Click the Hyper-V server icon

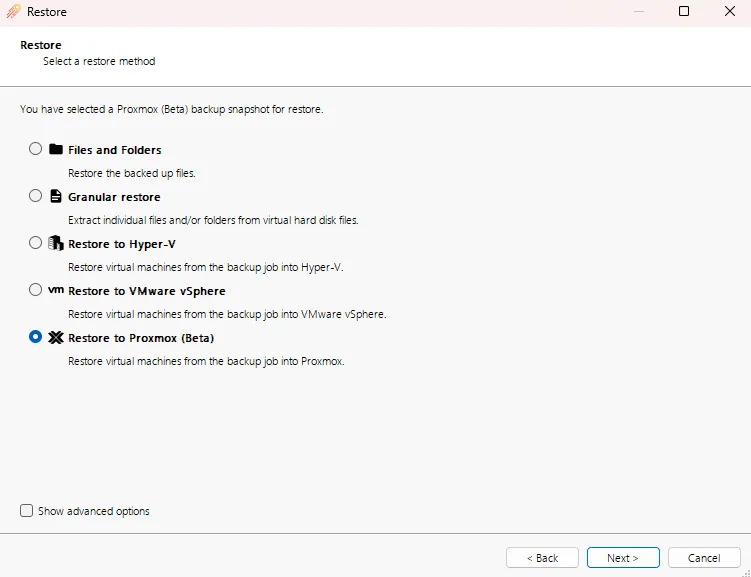click(56, 243)
